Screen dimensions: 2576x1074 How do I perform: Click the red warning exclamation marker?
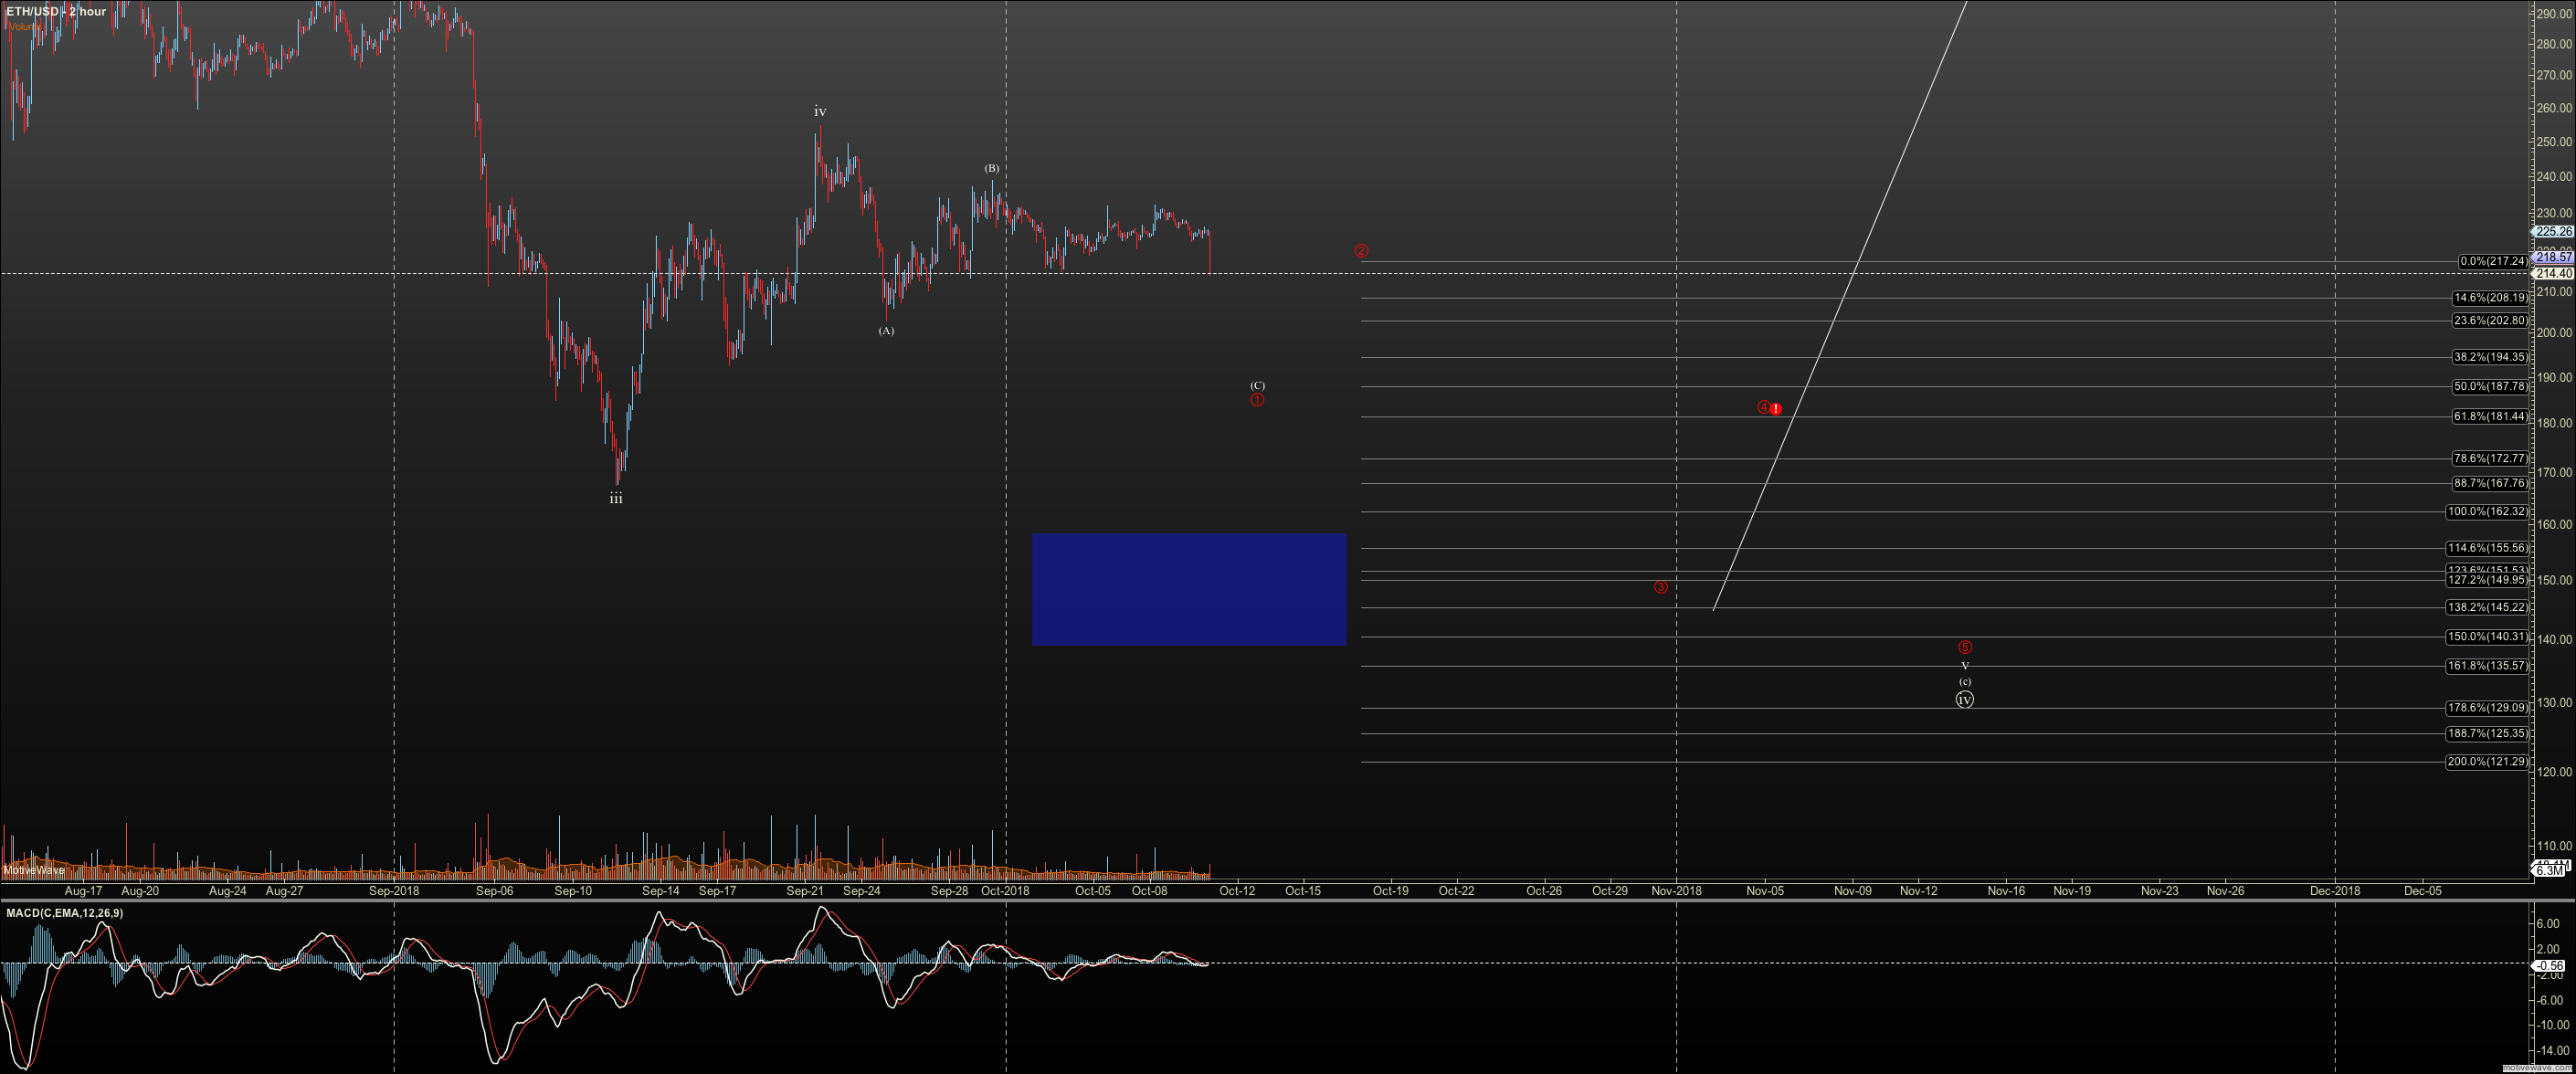pos(1775,409)
